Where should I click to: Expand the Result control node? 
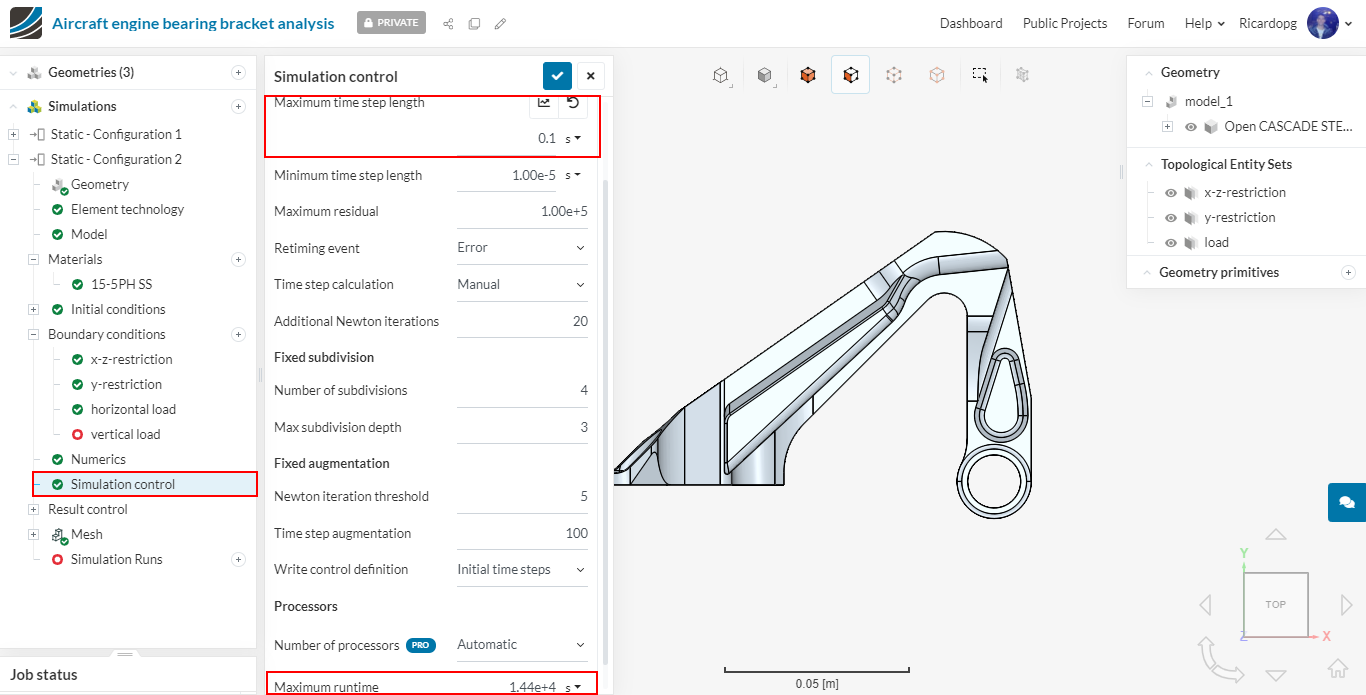pos(33,509)
